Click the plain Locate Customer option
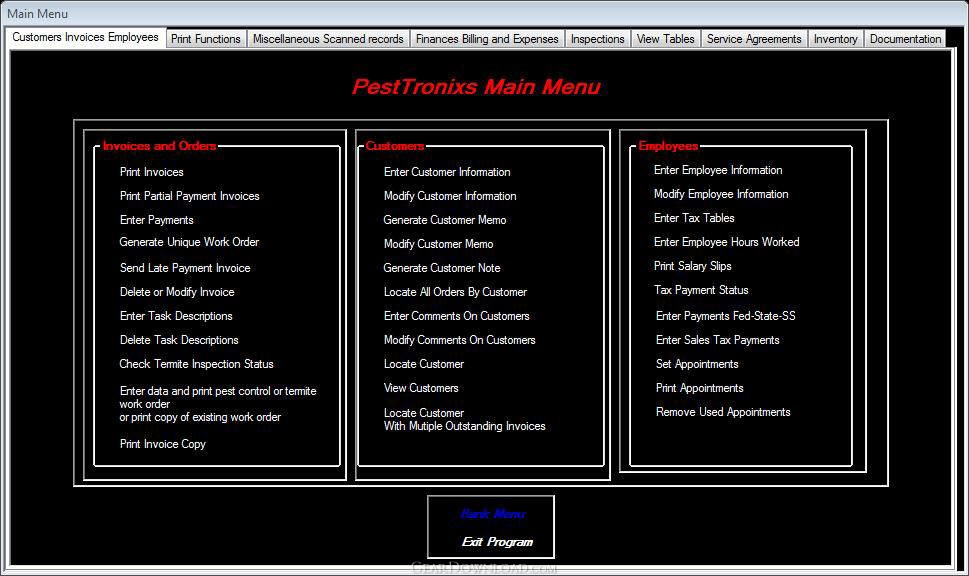The height and width of the screenshot is (576, 969). coord(423,365)
